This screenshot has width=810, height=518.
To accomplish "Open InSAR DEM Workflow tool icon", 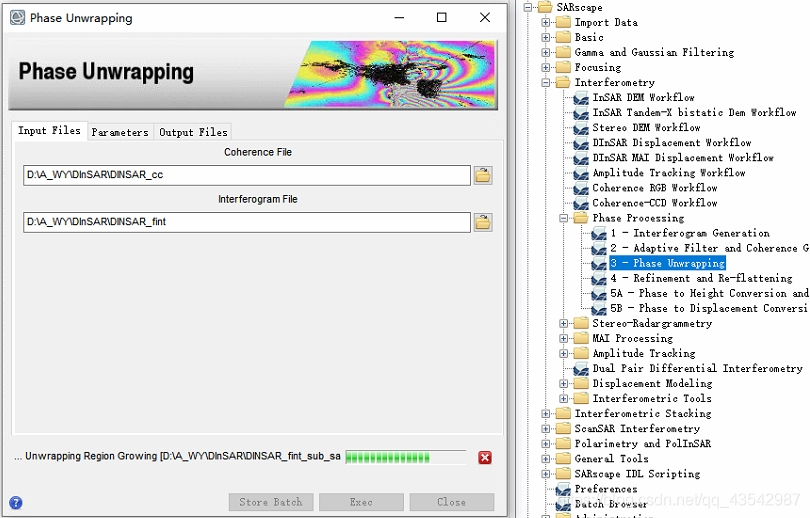I will (581, 98).
